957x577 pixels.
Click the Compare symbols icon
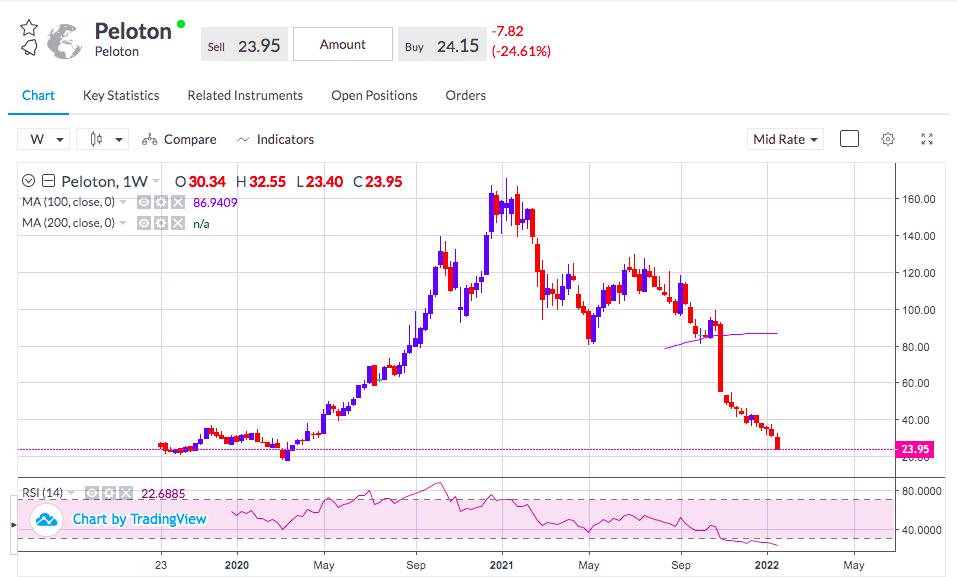(149, 140)
